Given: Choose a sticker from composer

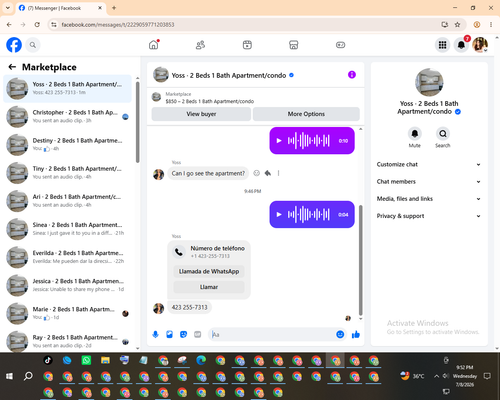Looking at the screenshot, I should (183, 334).
